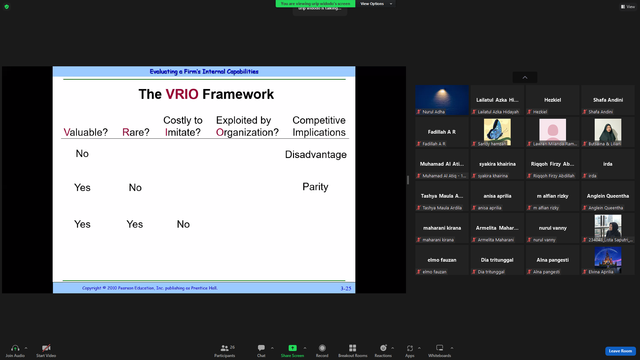
Task: Click the View layout button
Action: (x=628, y=7)
